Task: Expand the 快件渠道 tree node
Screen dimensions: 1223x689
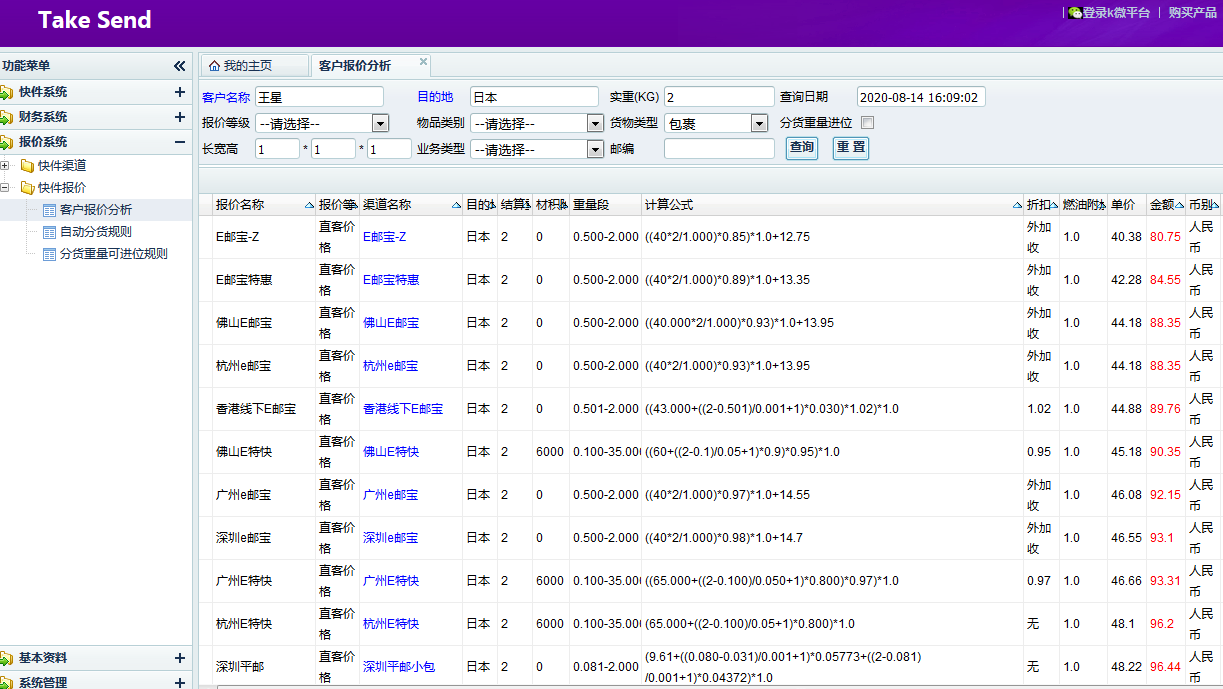Action: [6, 166]
